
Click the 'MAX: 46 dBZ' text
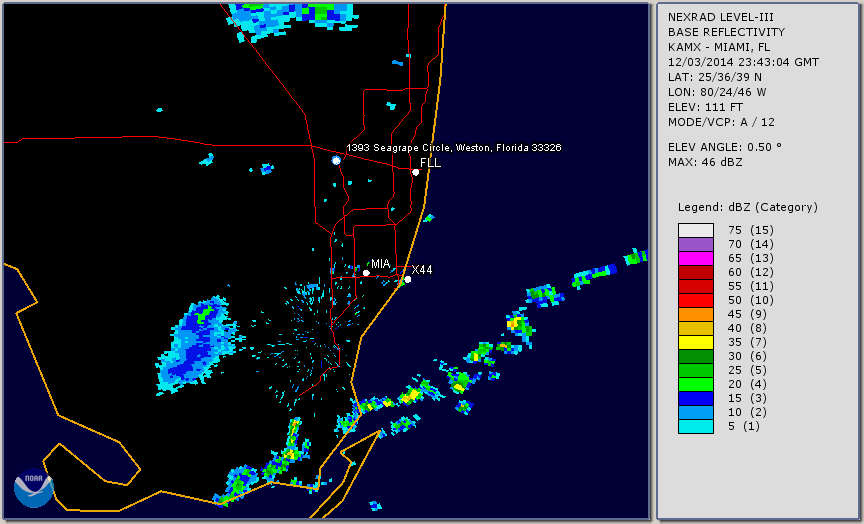click(x=705, y=162)
